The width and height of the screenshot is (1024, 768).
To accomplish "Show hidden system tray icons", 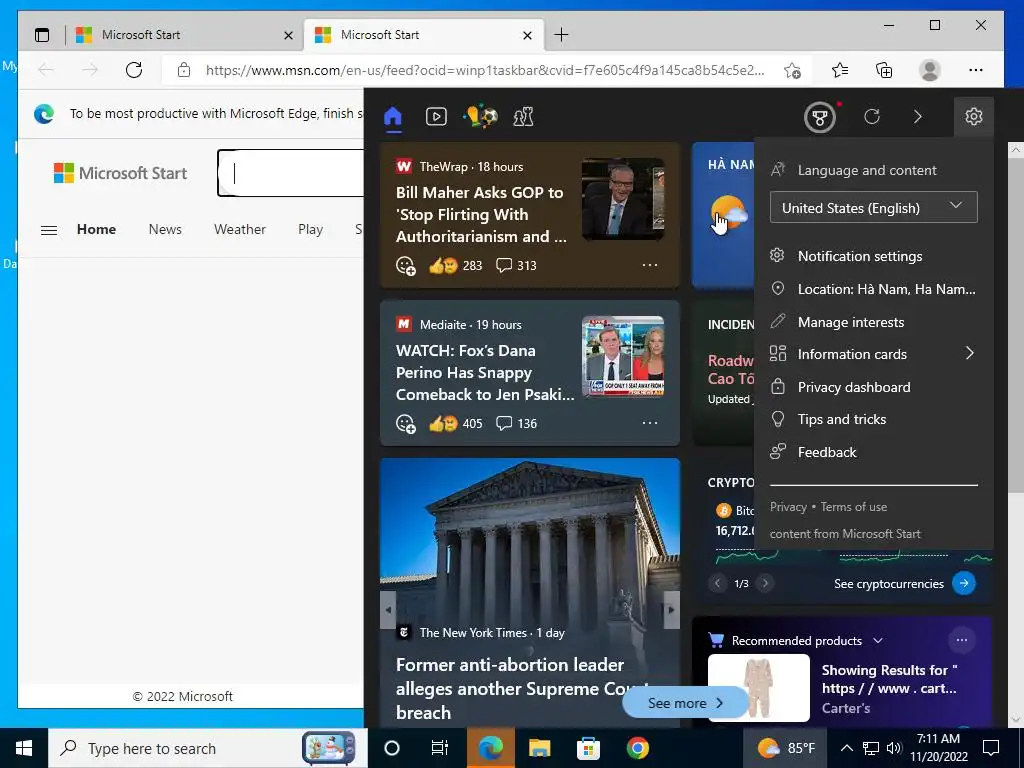I will point(846,748).
